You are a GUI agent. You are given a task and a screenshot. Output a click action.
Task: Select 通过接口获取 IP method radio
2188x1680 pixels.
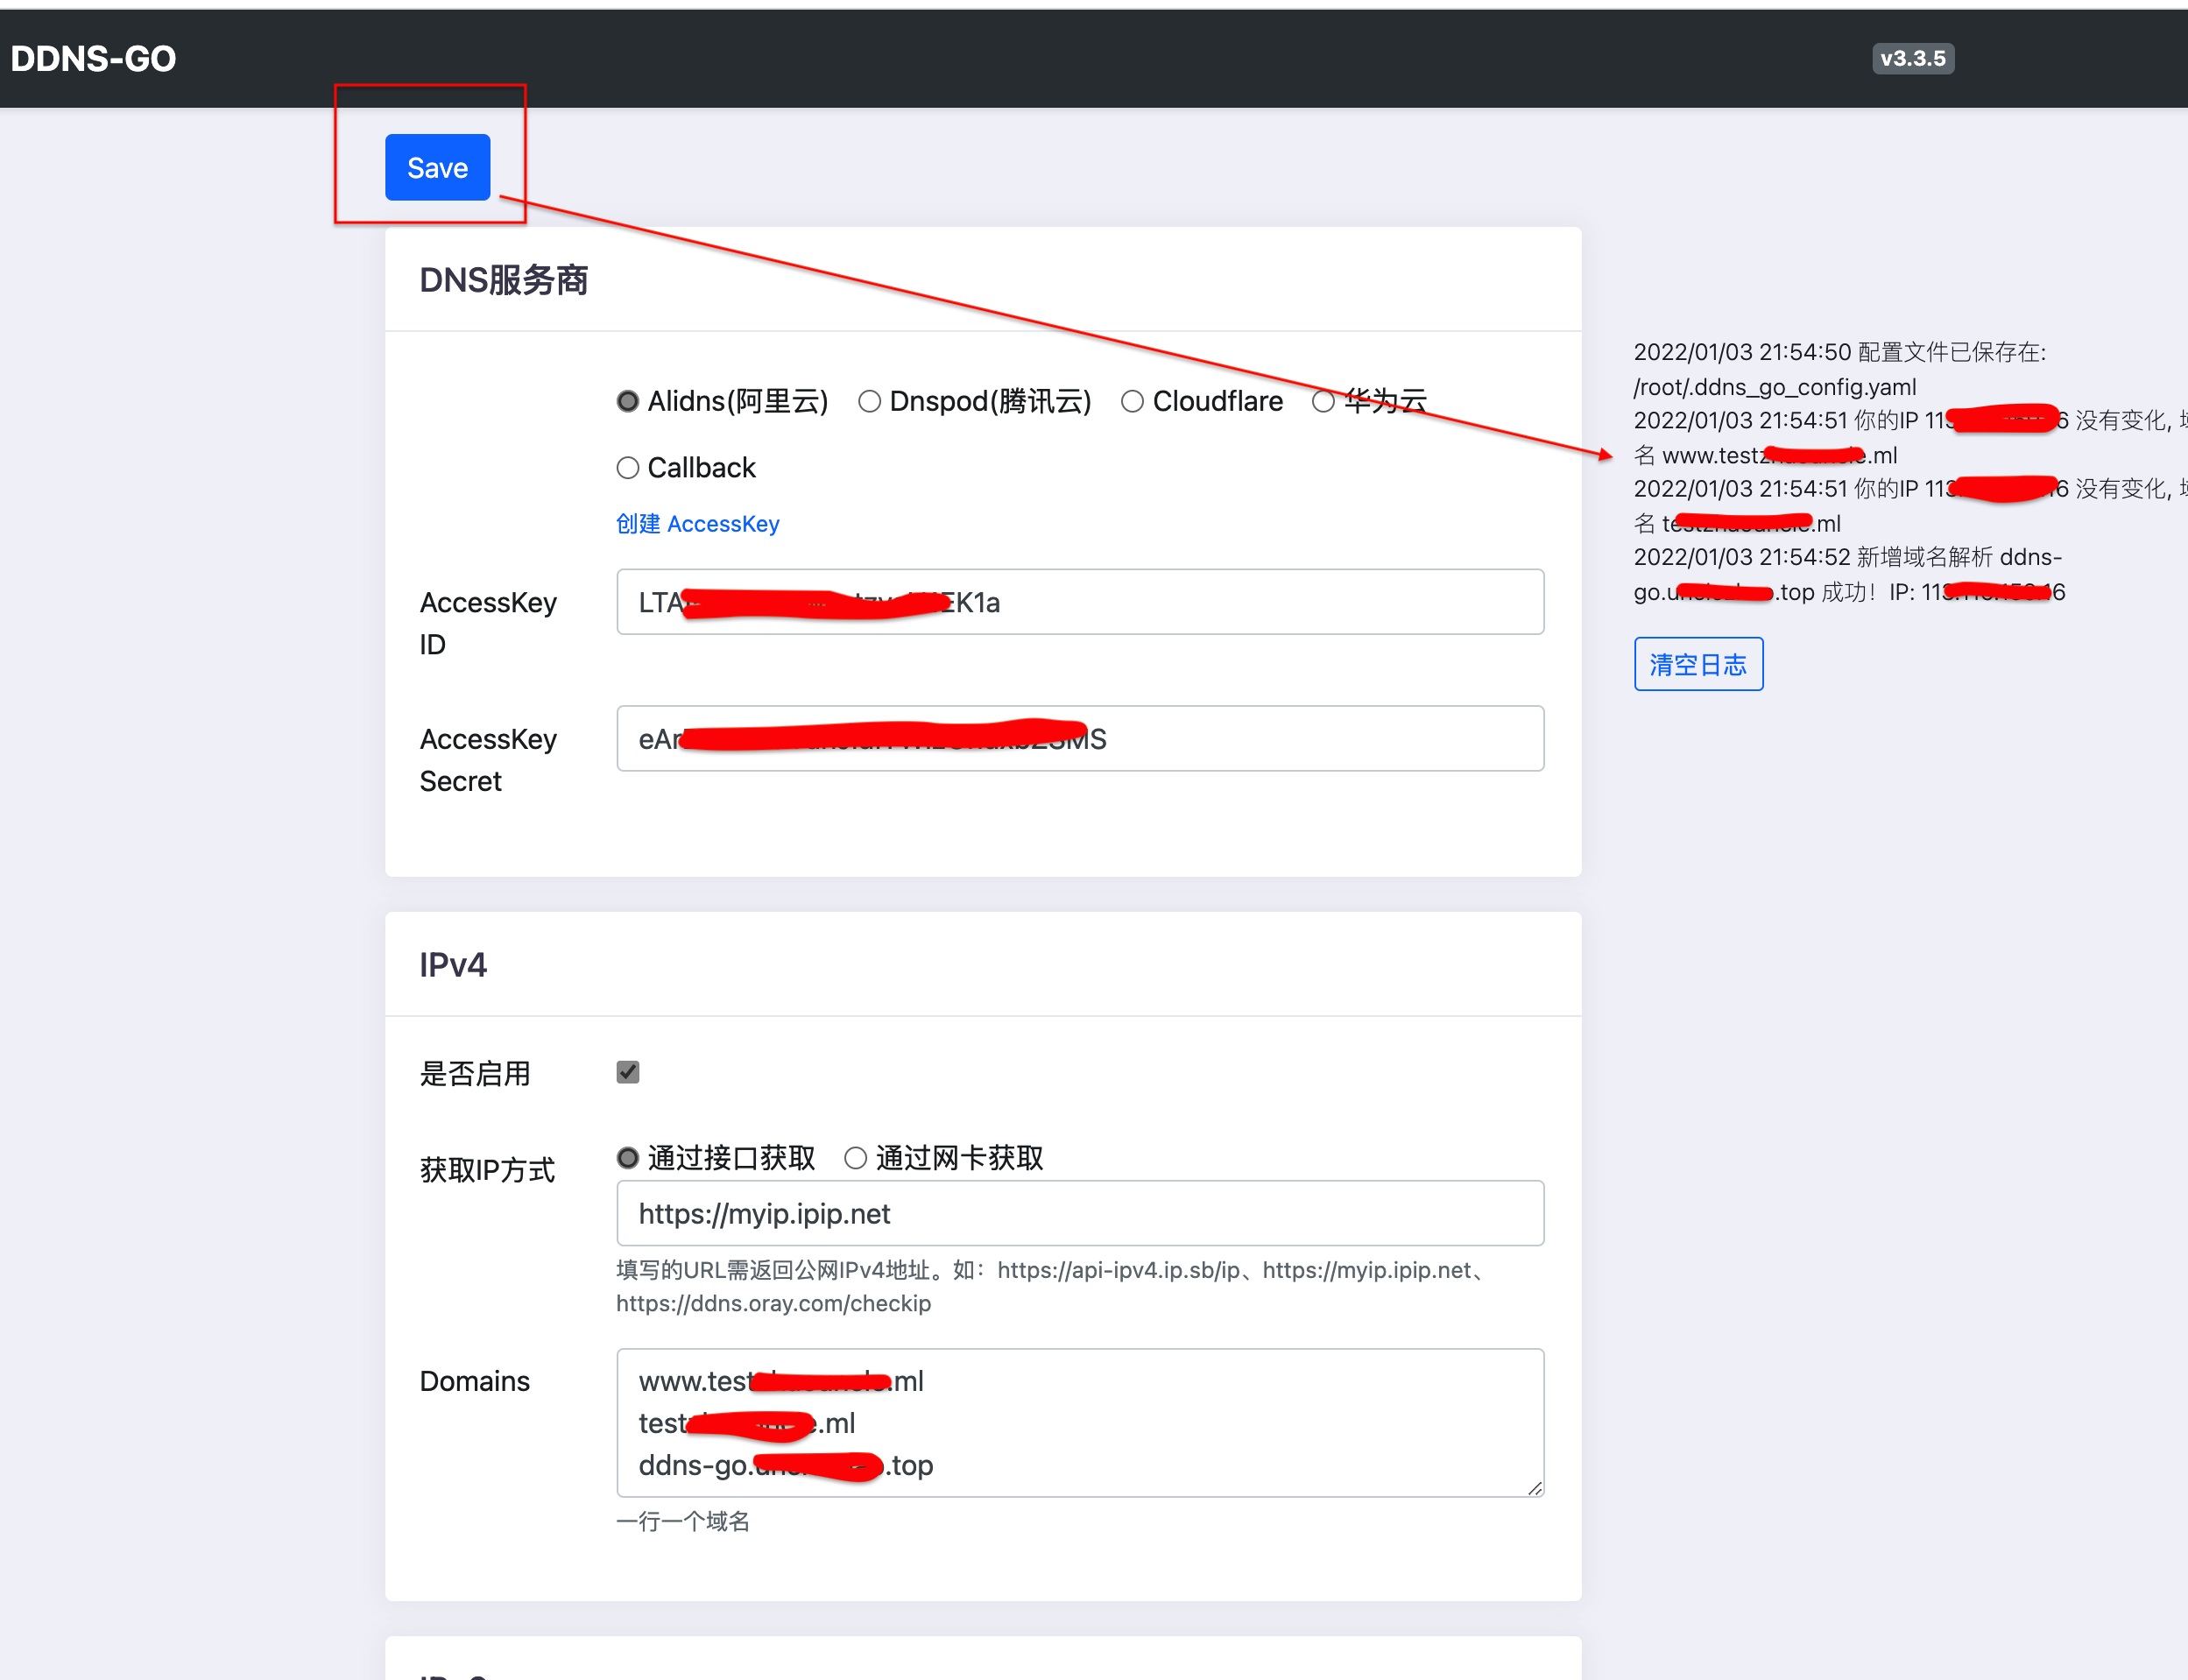pos(628,1158)
